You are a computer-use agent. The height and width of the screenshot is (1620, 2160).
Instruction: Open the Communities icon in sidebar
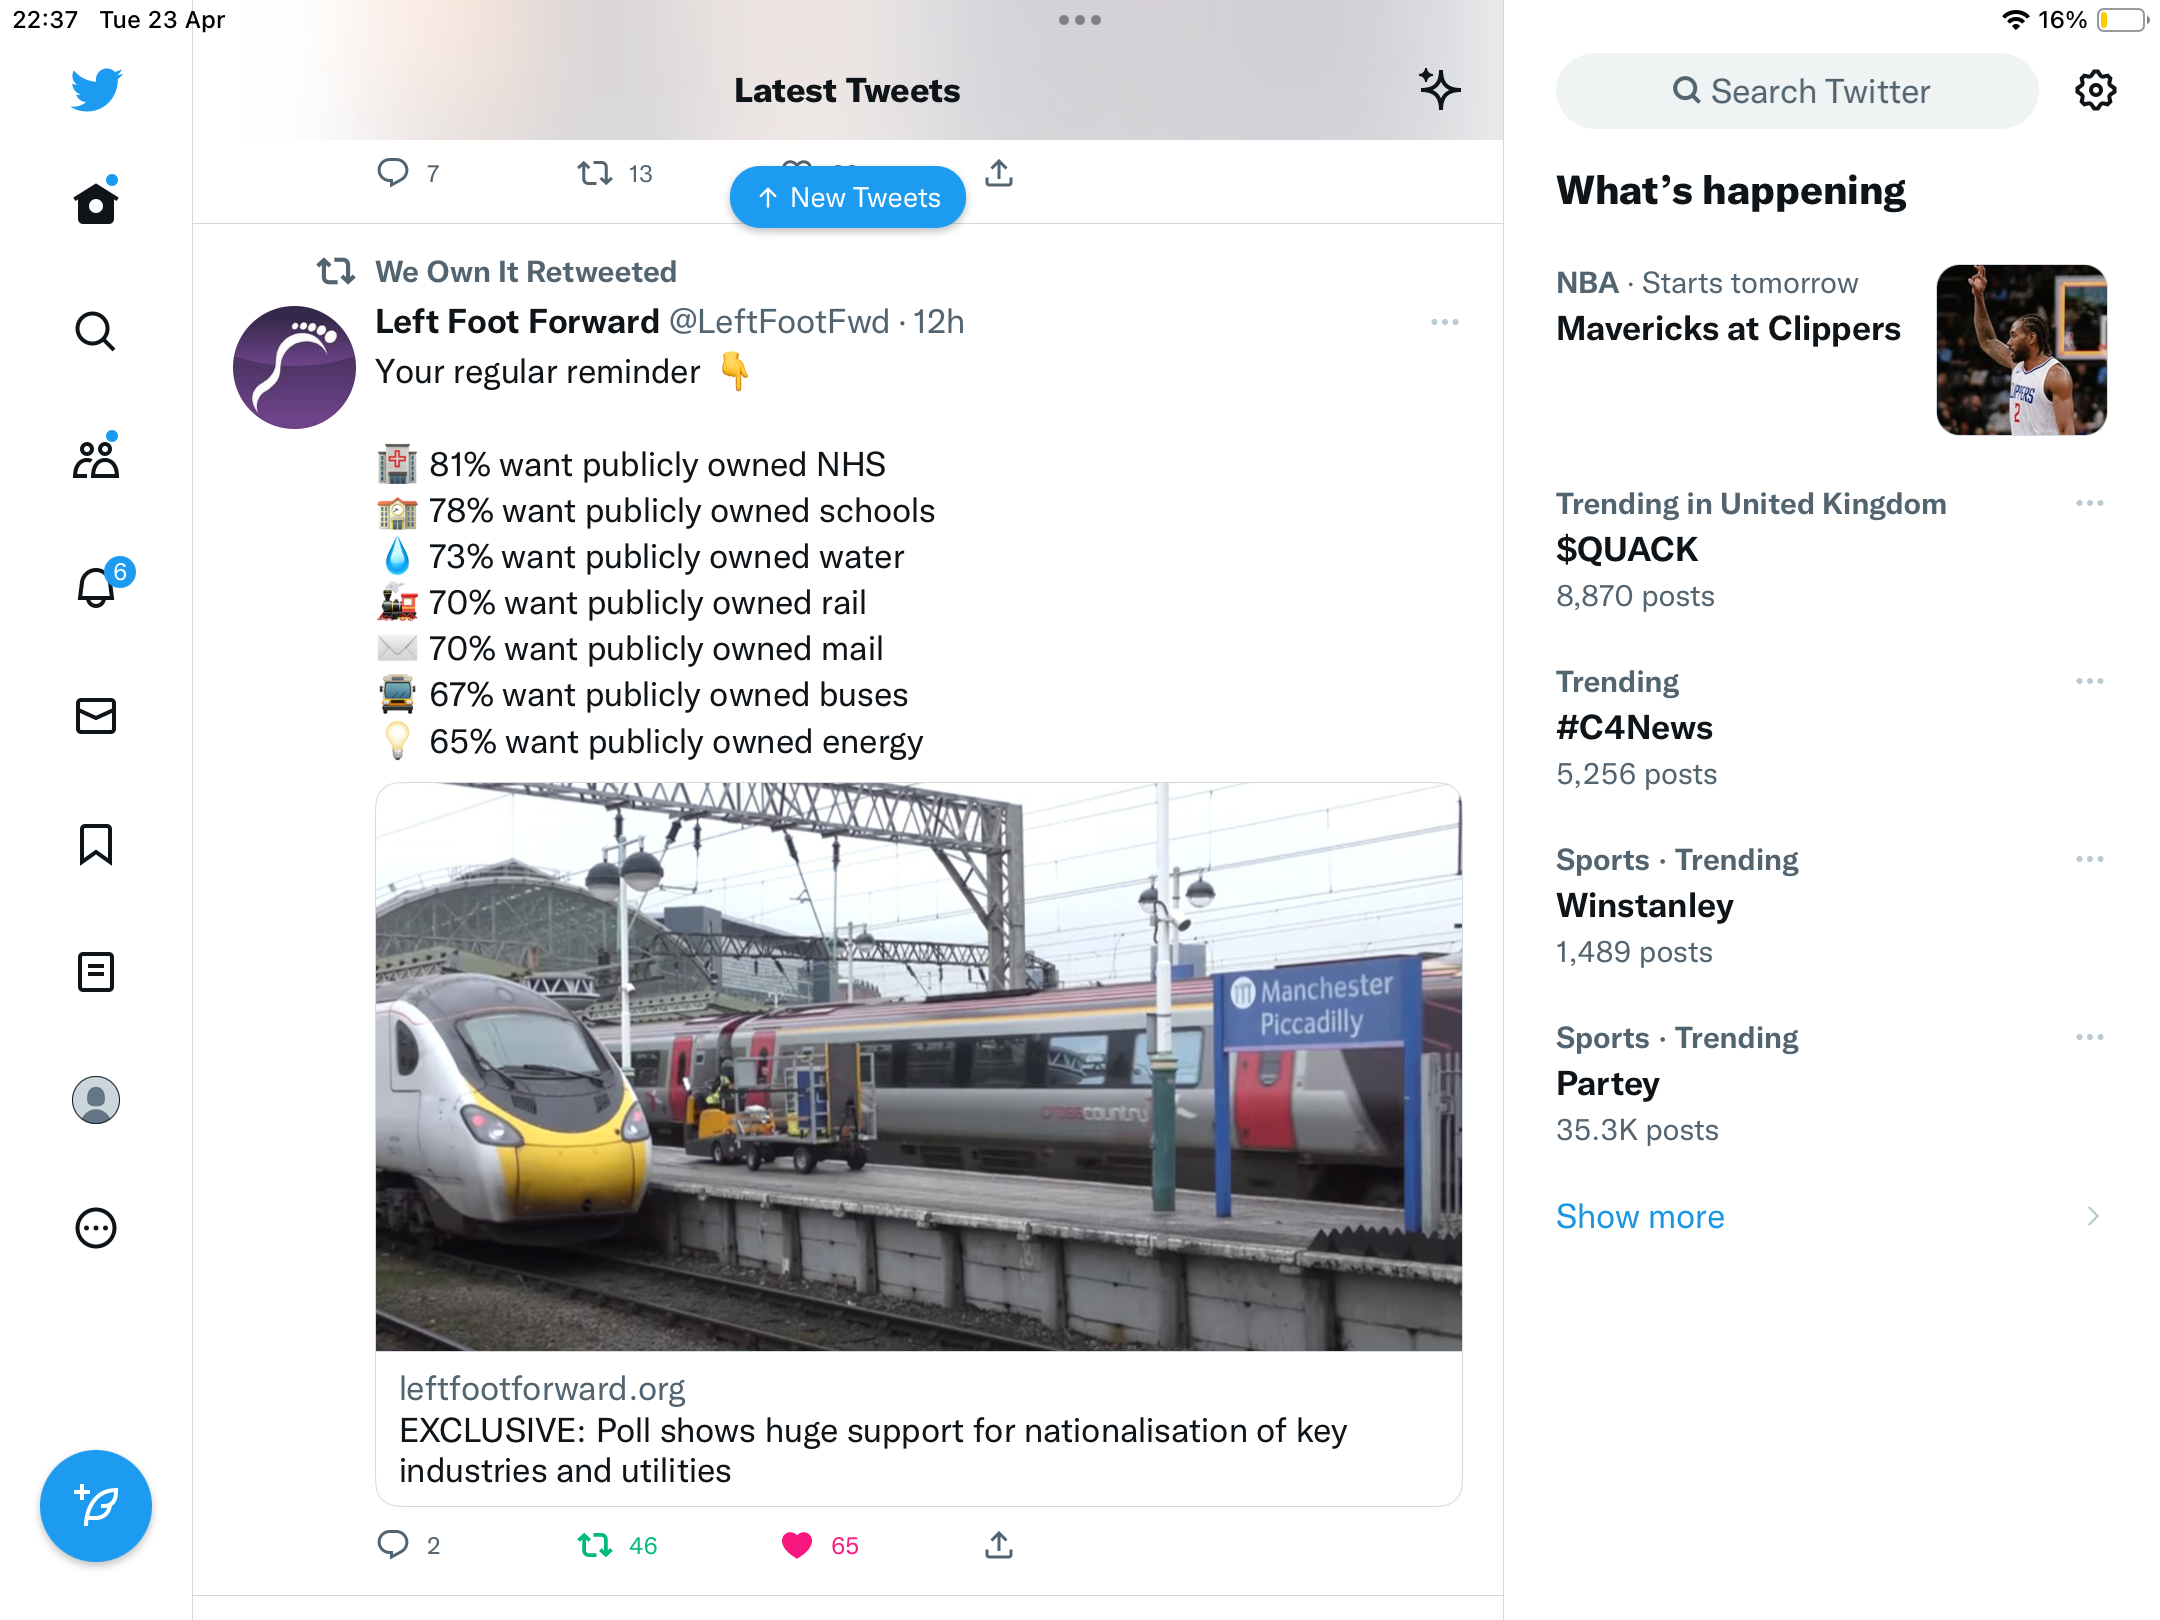(x=96, y=458)
